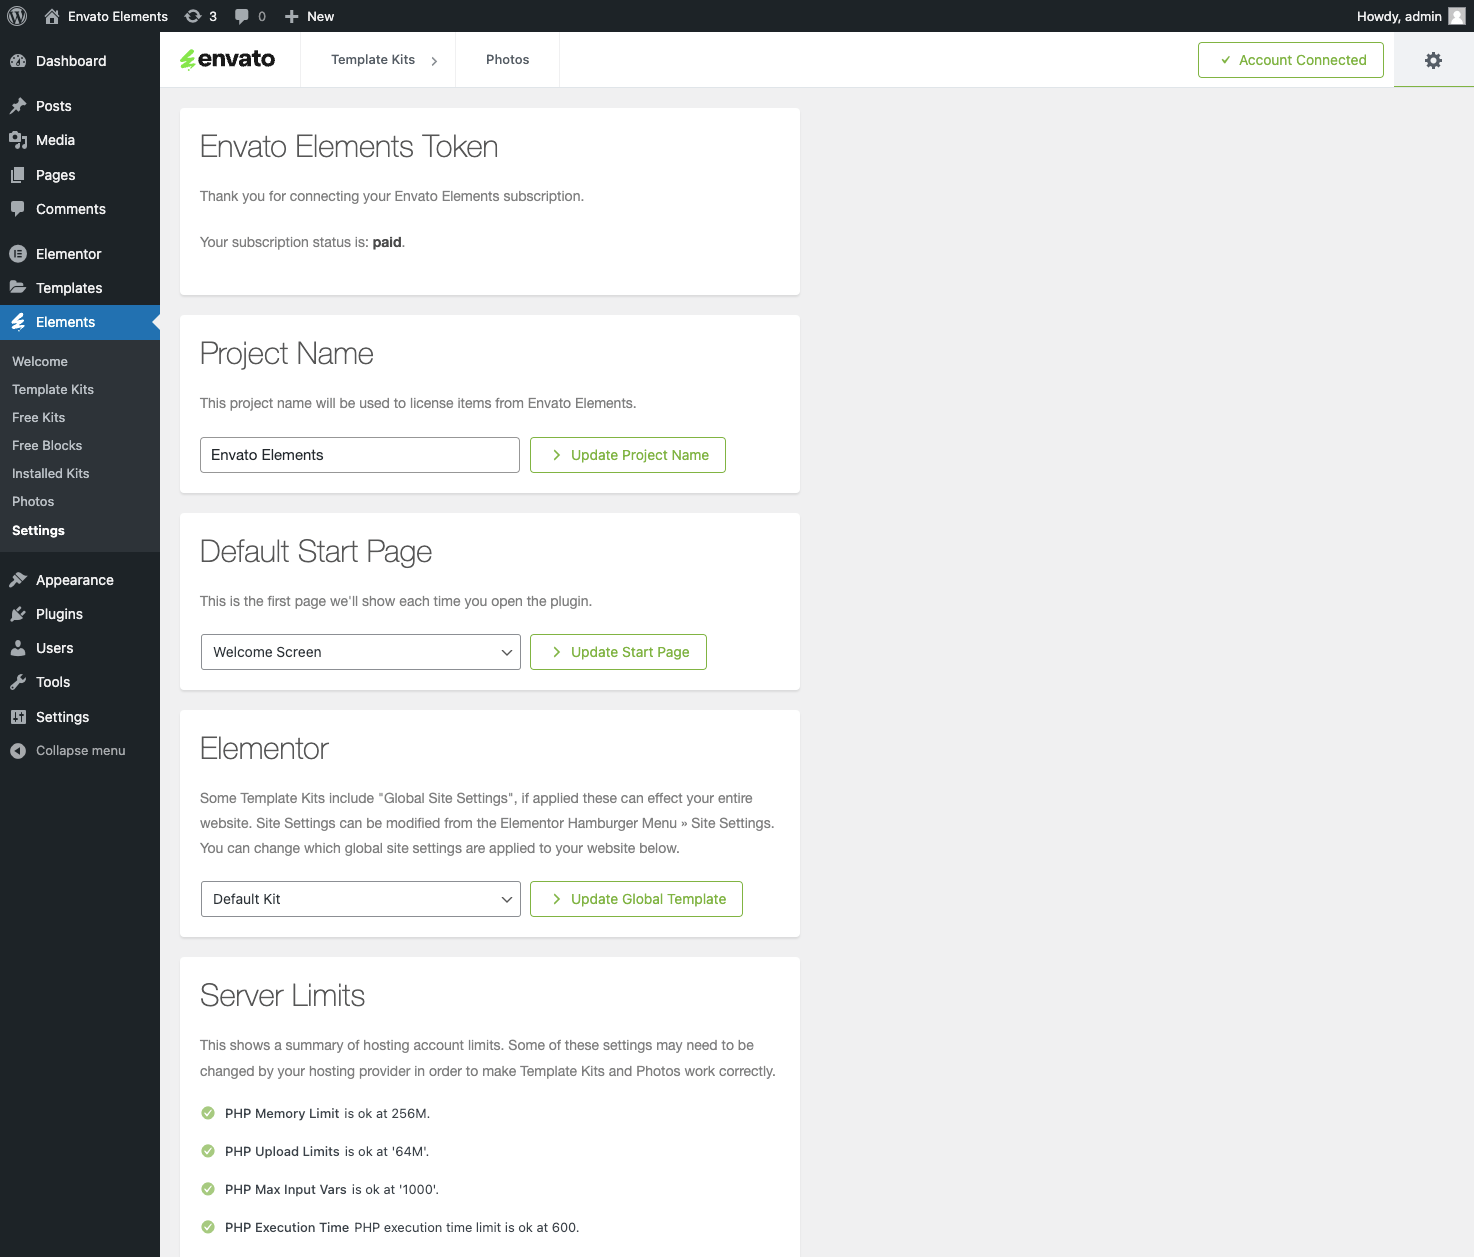Screen dimensions: 1474x1257
Task: Click the Pages icon in sidebar
Action: pos(18,175)
